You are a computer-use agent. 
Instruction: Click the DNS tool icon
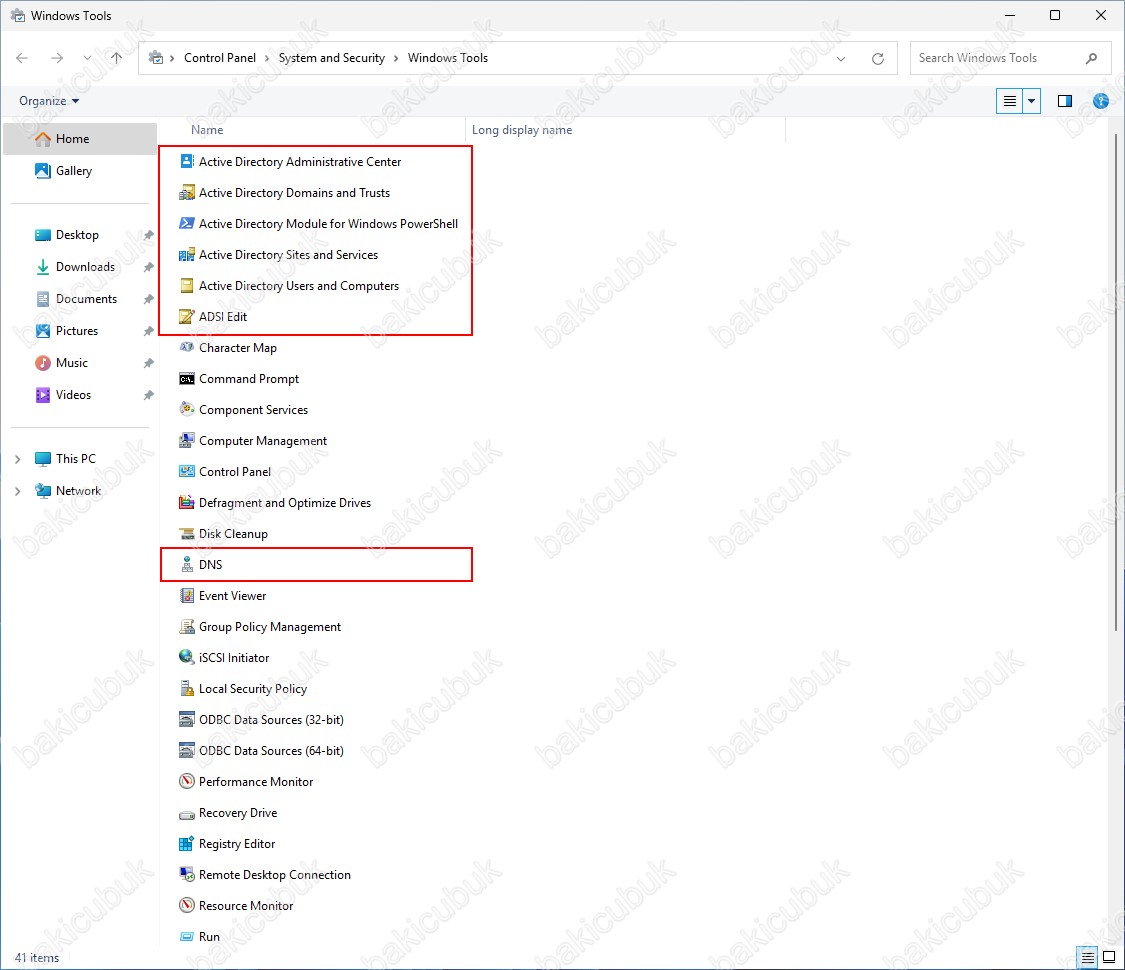point(187,565)
